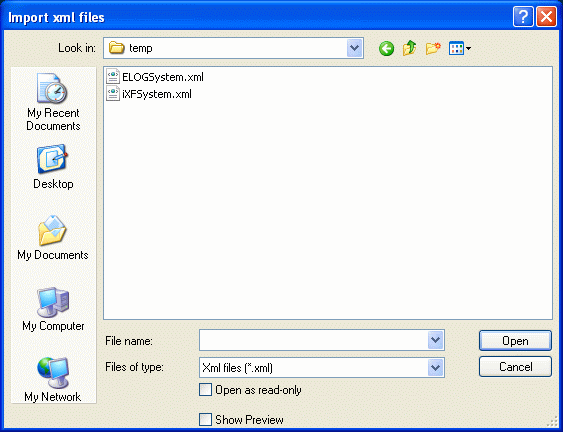This screenshot has width=563, height=432.
Task: Enable Open as read-only checkbox
Action: click(205, 390)
